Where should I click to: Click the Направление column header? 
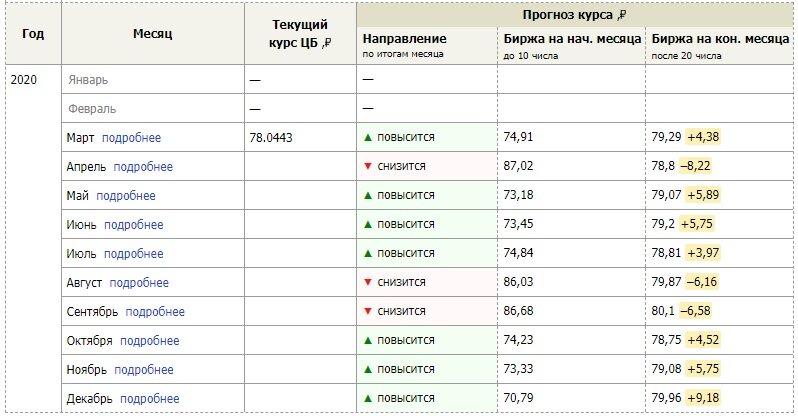(405, 39)
